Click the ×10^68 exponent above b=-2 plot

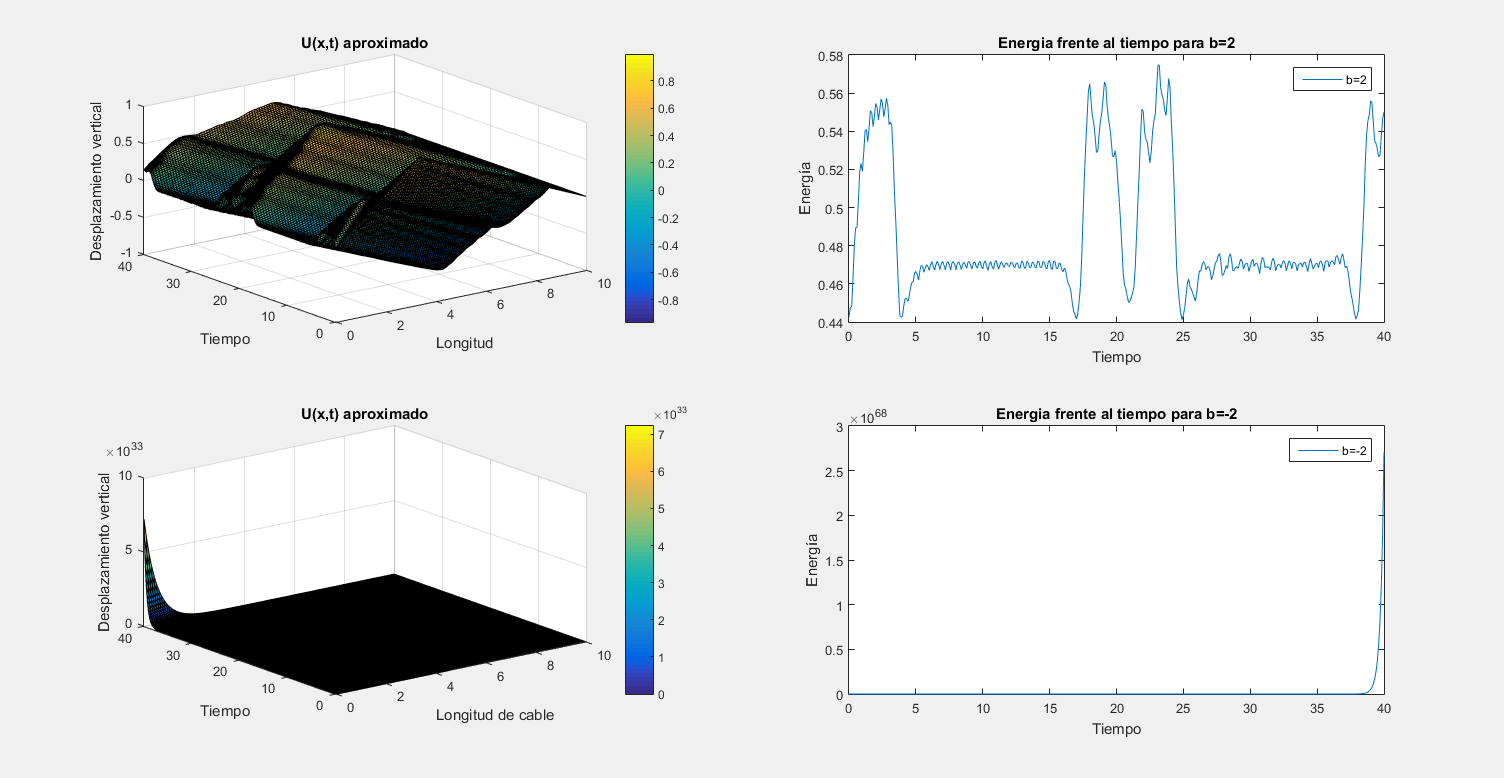click(x=872, y=418)
